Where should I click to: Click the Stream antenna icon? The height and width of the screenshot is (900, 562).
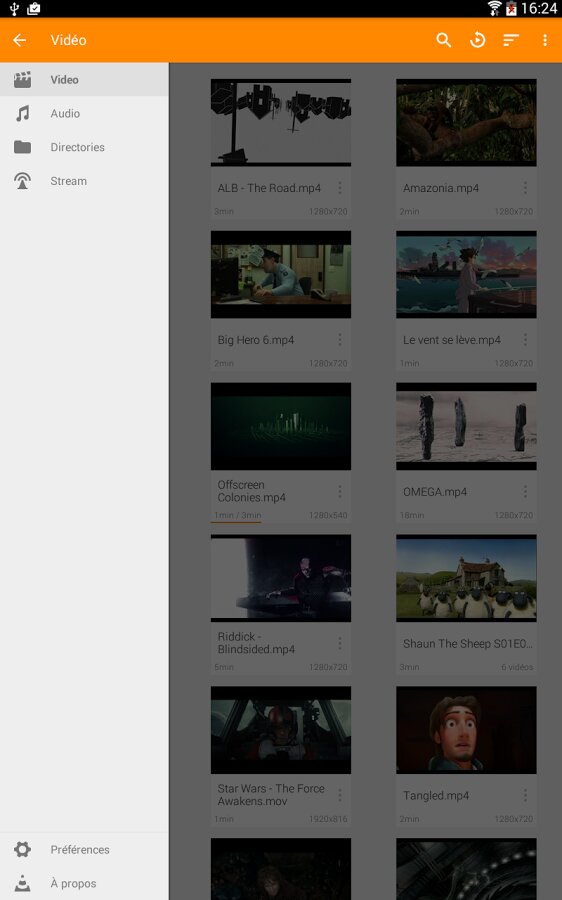(x=22, y=181)
